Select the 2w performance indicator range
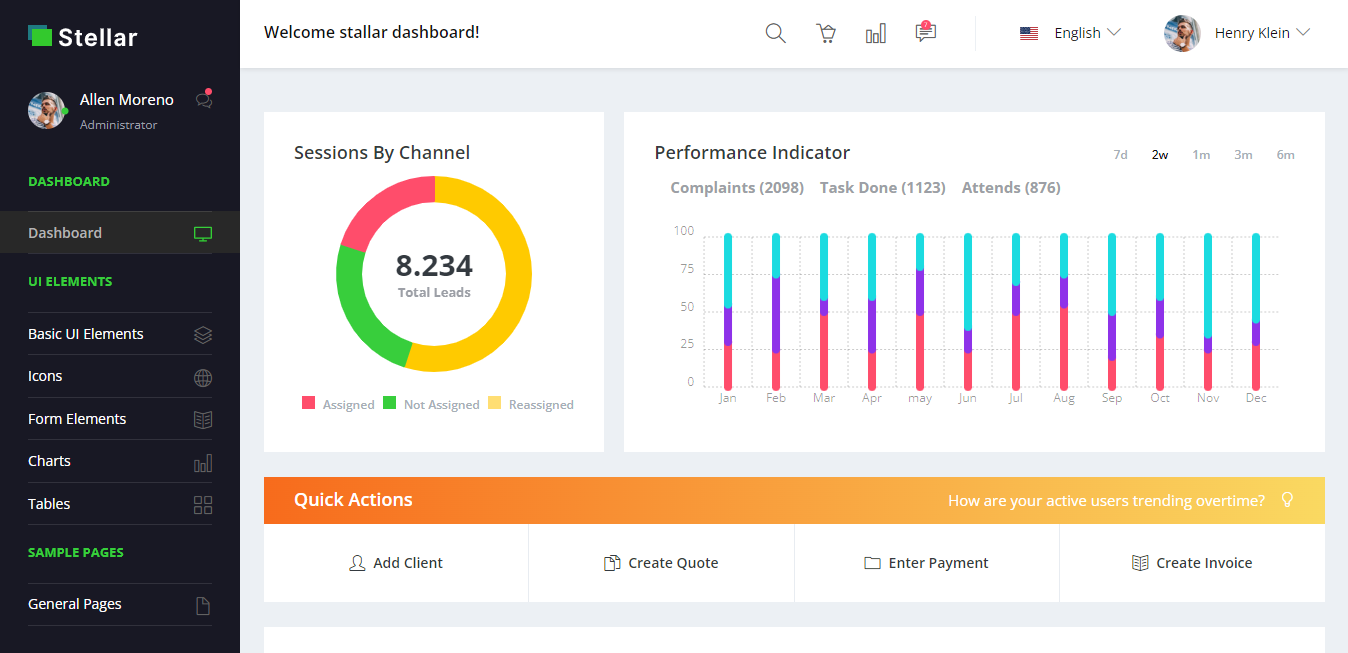Image resolution: width=1348 pixels, height=653 pixels. click(x=1159, y=155)
